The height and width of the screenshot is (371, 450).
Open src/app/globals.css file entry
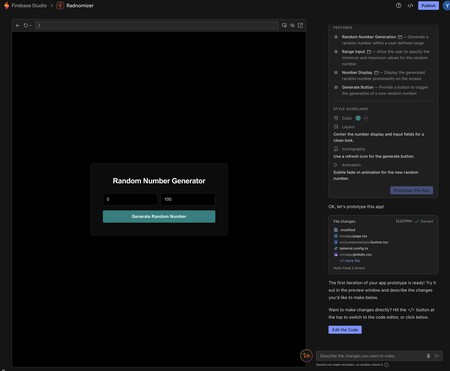(x=353, y=254)
